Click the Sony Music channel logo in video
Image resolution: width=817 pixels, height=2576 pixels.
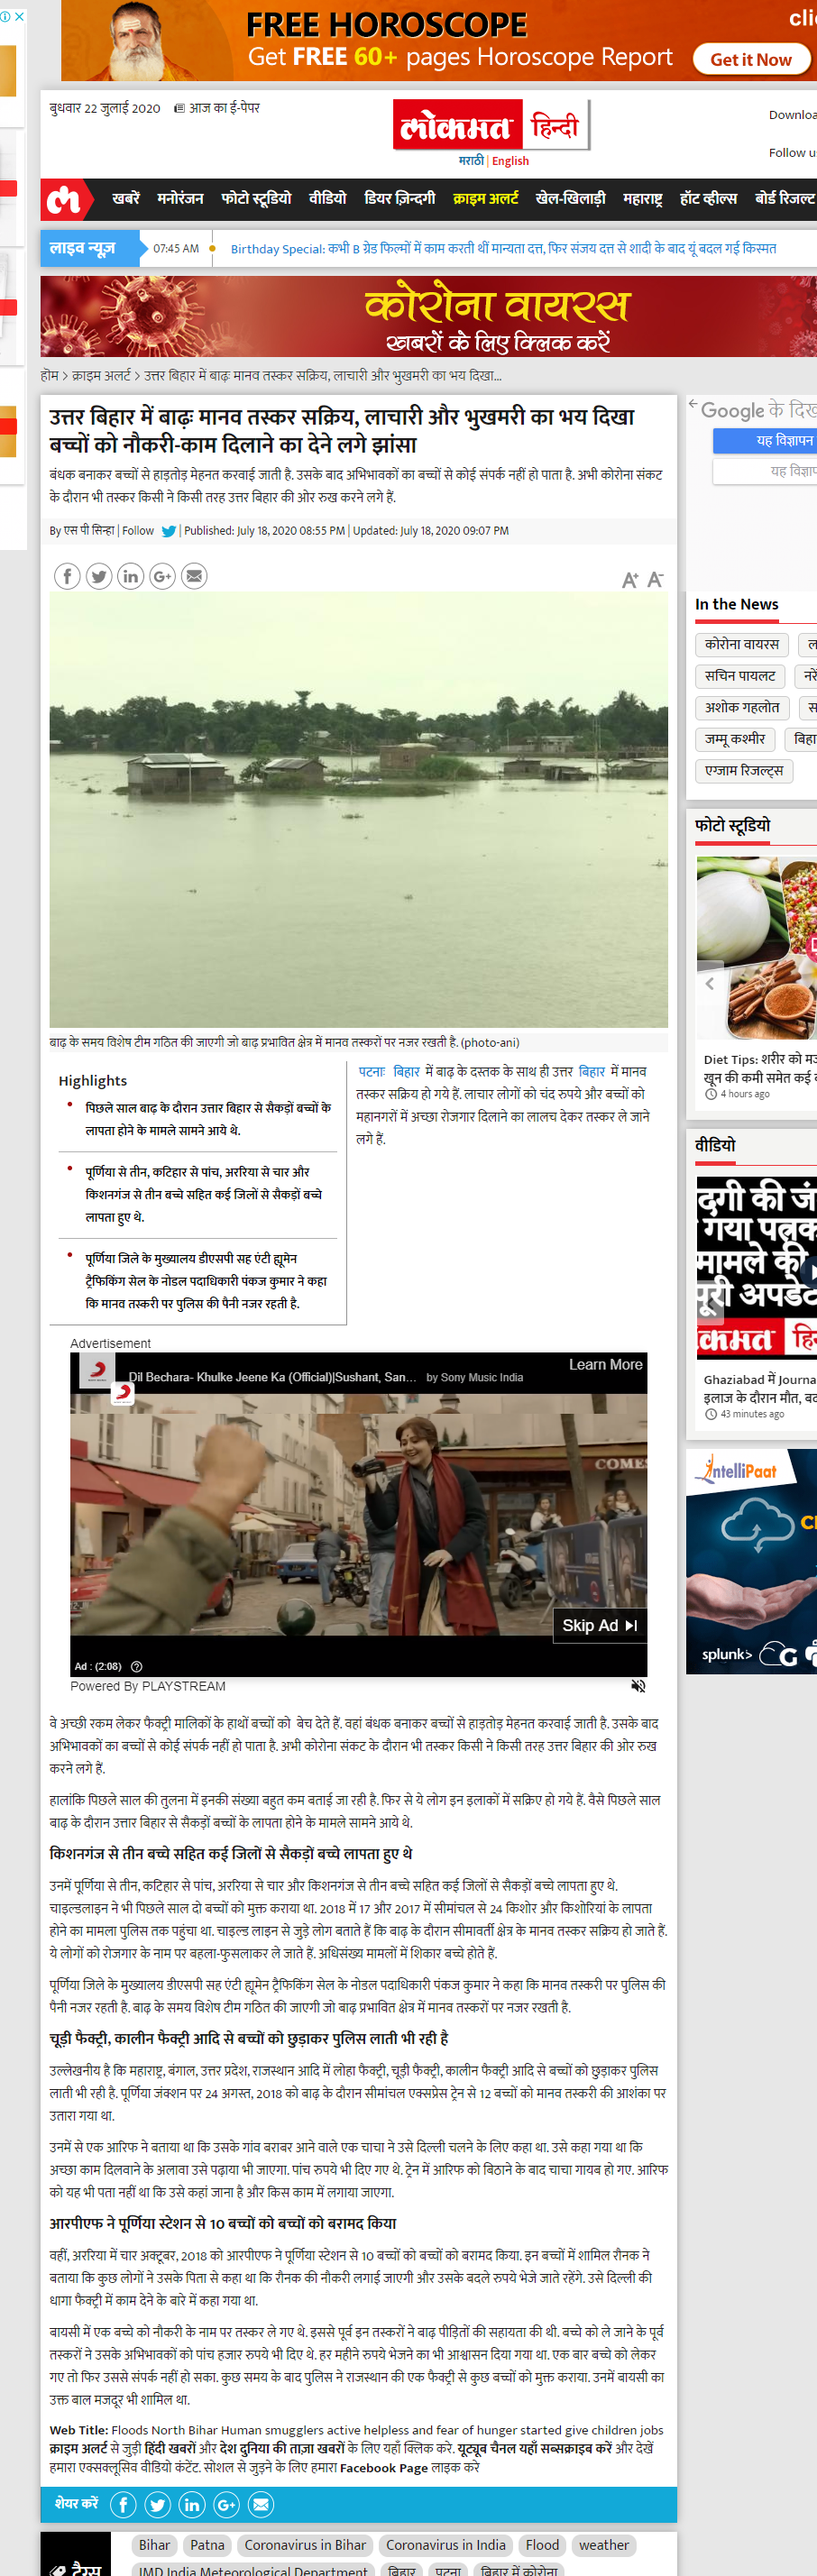(x=97, y=1371)
